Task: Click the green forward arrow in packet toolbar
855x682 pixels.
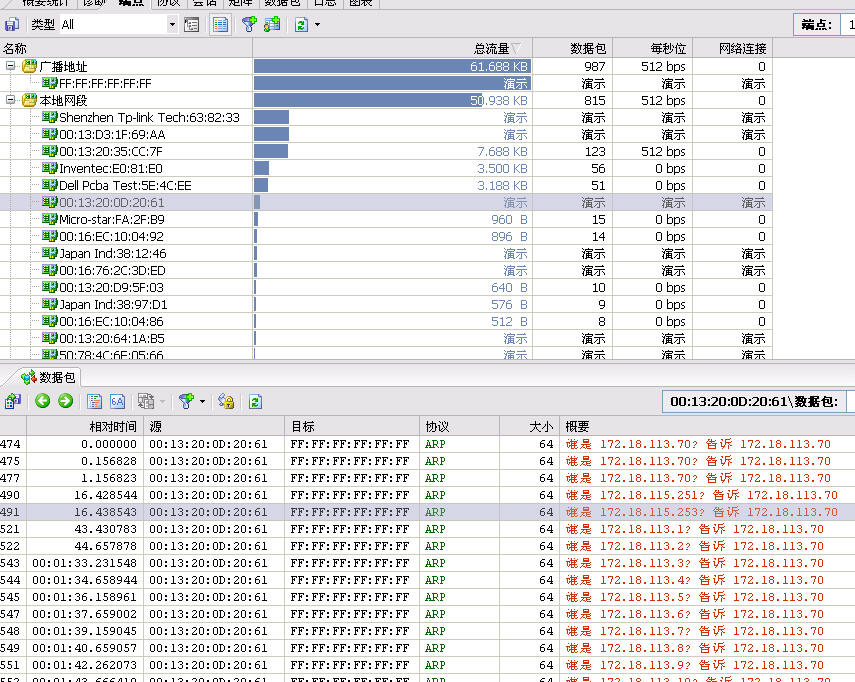Action: 65,401
